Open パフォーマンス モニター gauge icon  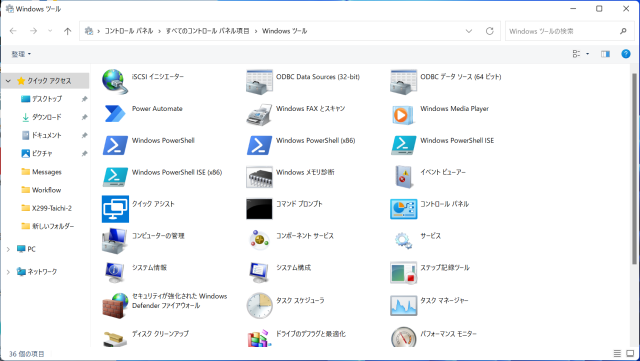(403, 337)
